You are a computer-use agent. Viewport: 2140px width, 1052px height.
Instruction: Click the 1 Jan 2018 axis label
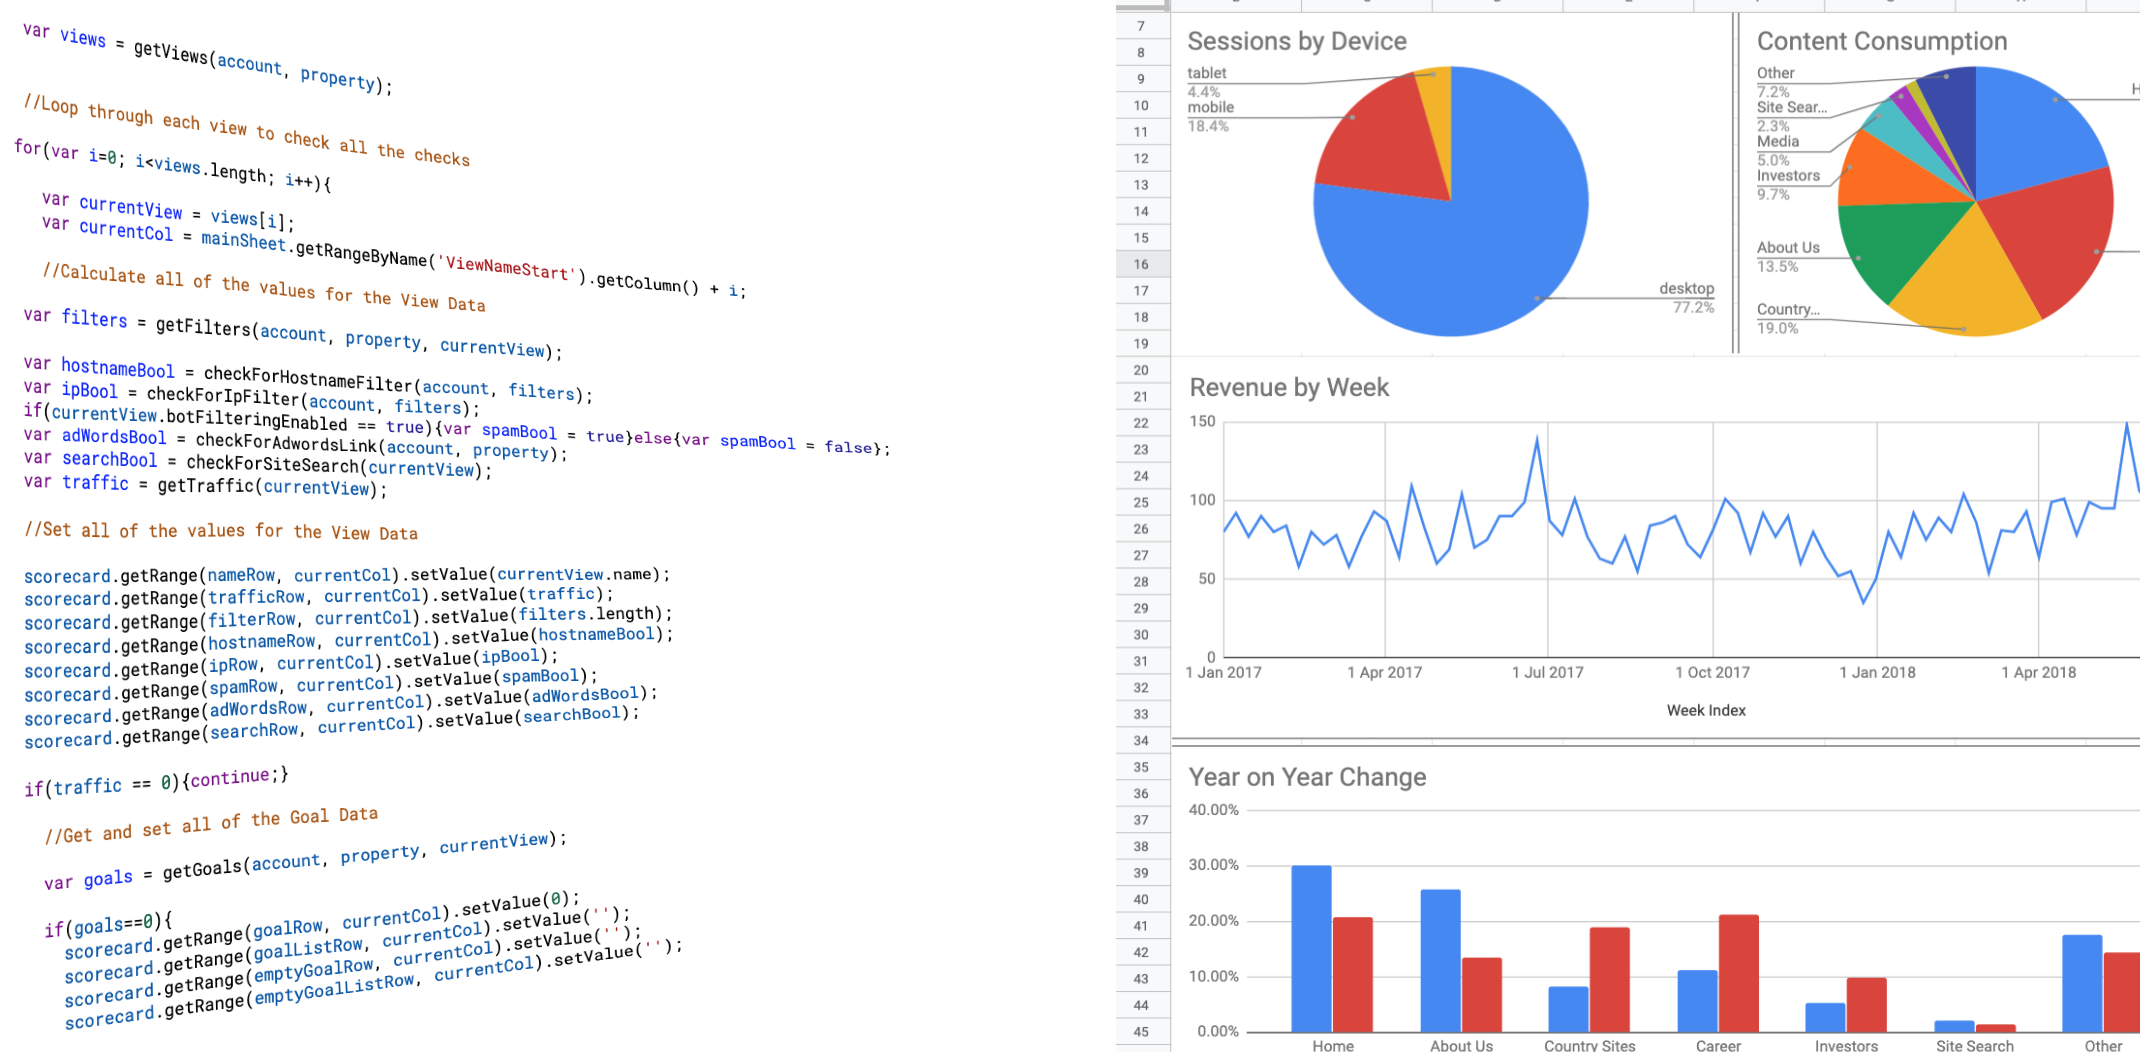(1877, 672)
